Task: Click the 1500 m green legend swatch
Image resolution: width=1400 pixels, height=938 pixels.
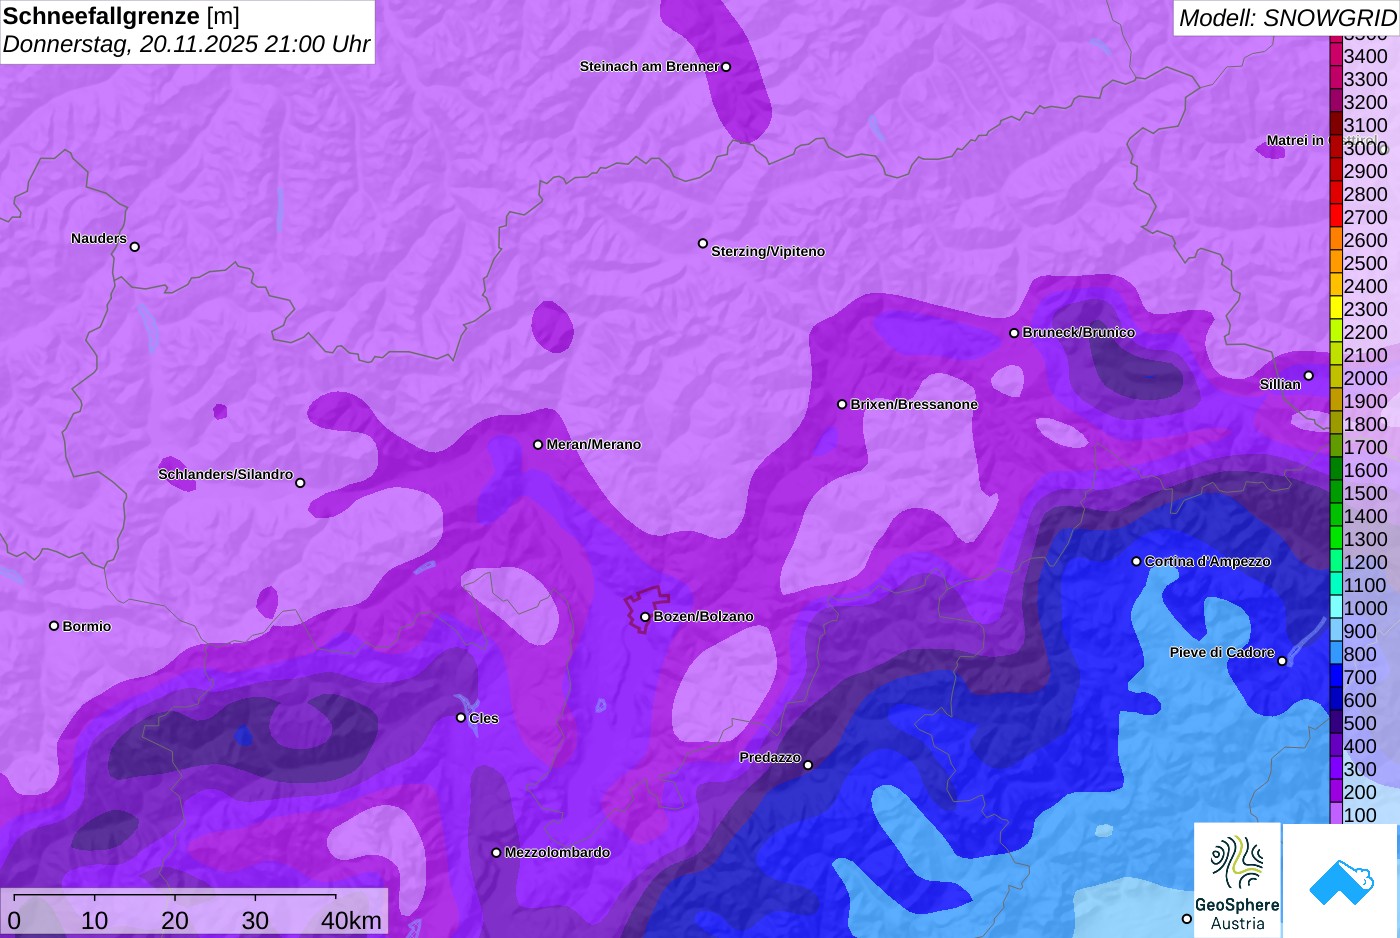Action: (1336, 492)
